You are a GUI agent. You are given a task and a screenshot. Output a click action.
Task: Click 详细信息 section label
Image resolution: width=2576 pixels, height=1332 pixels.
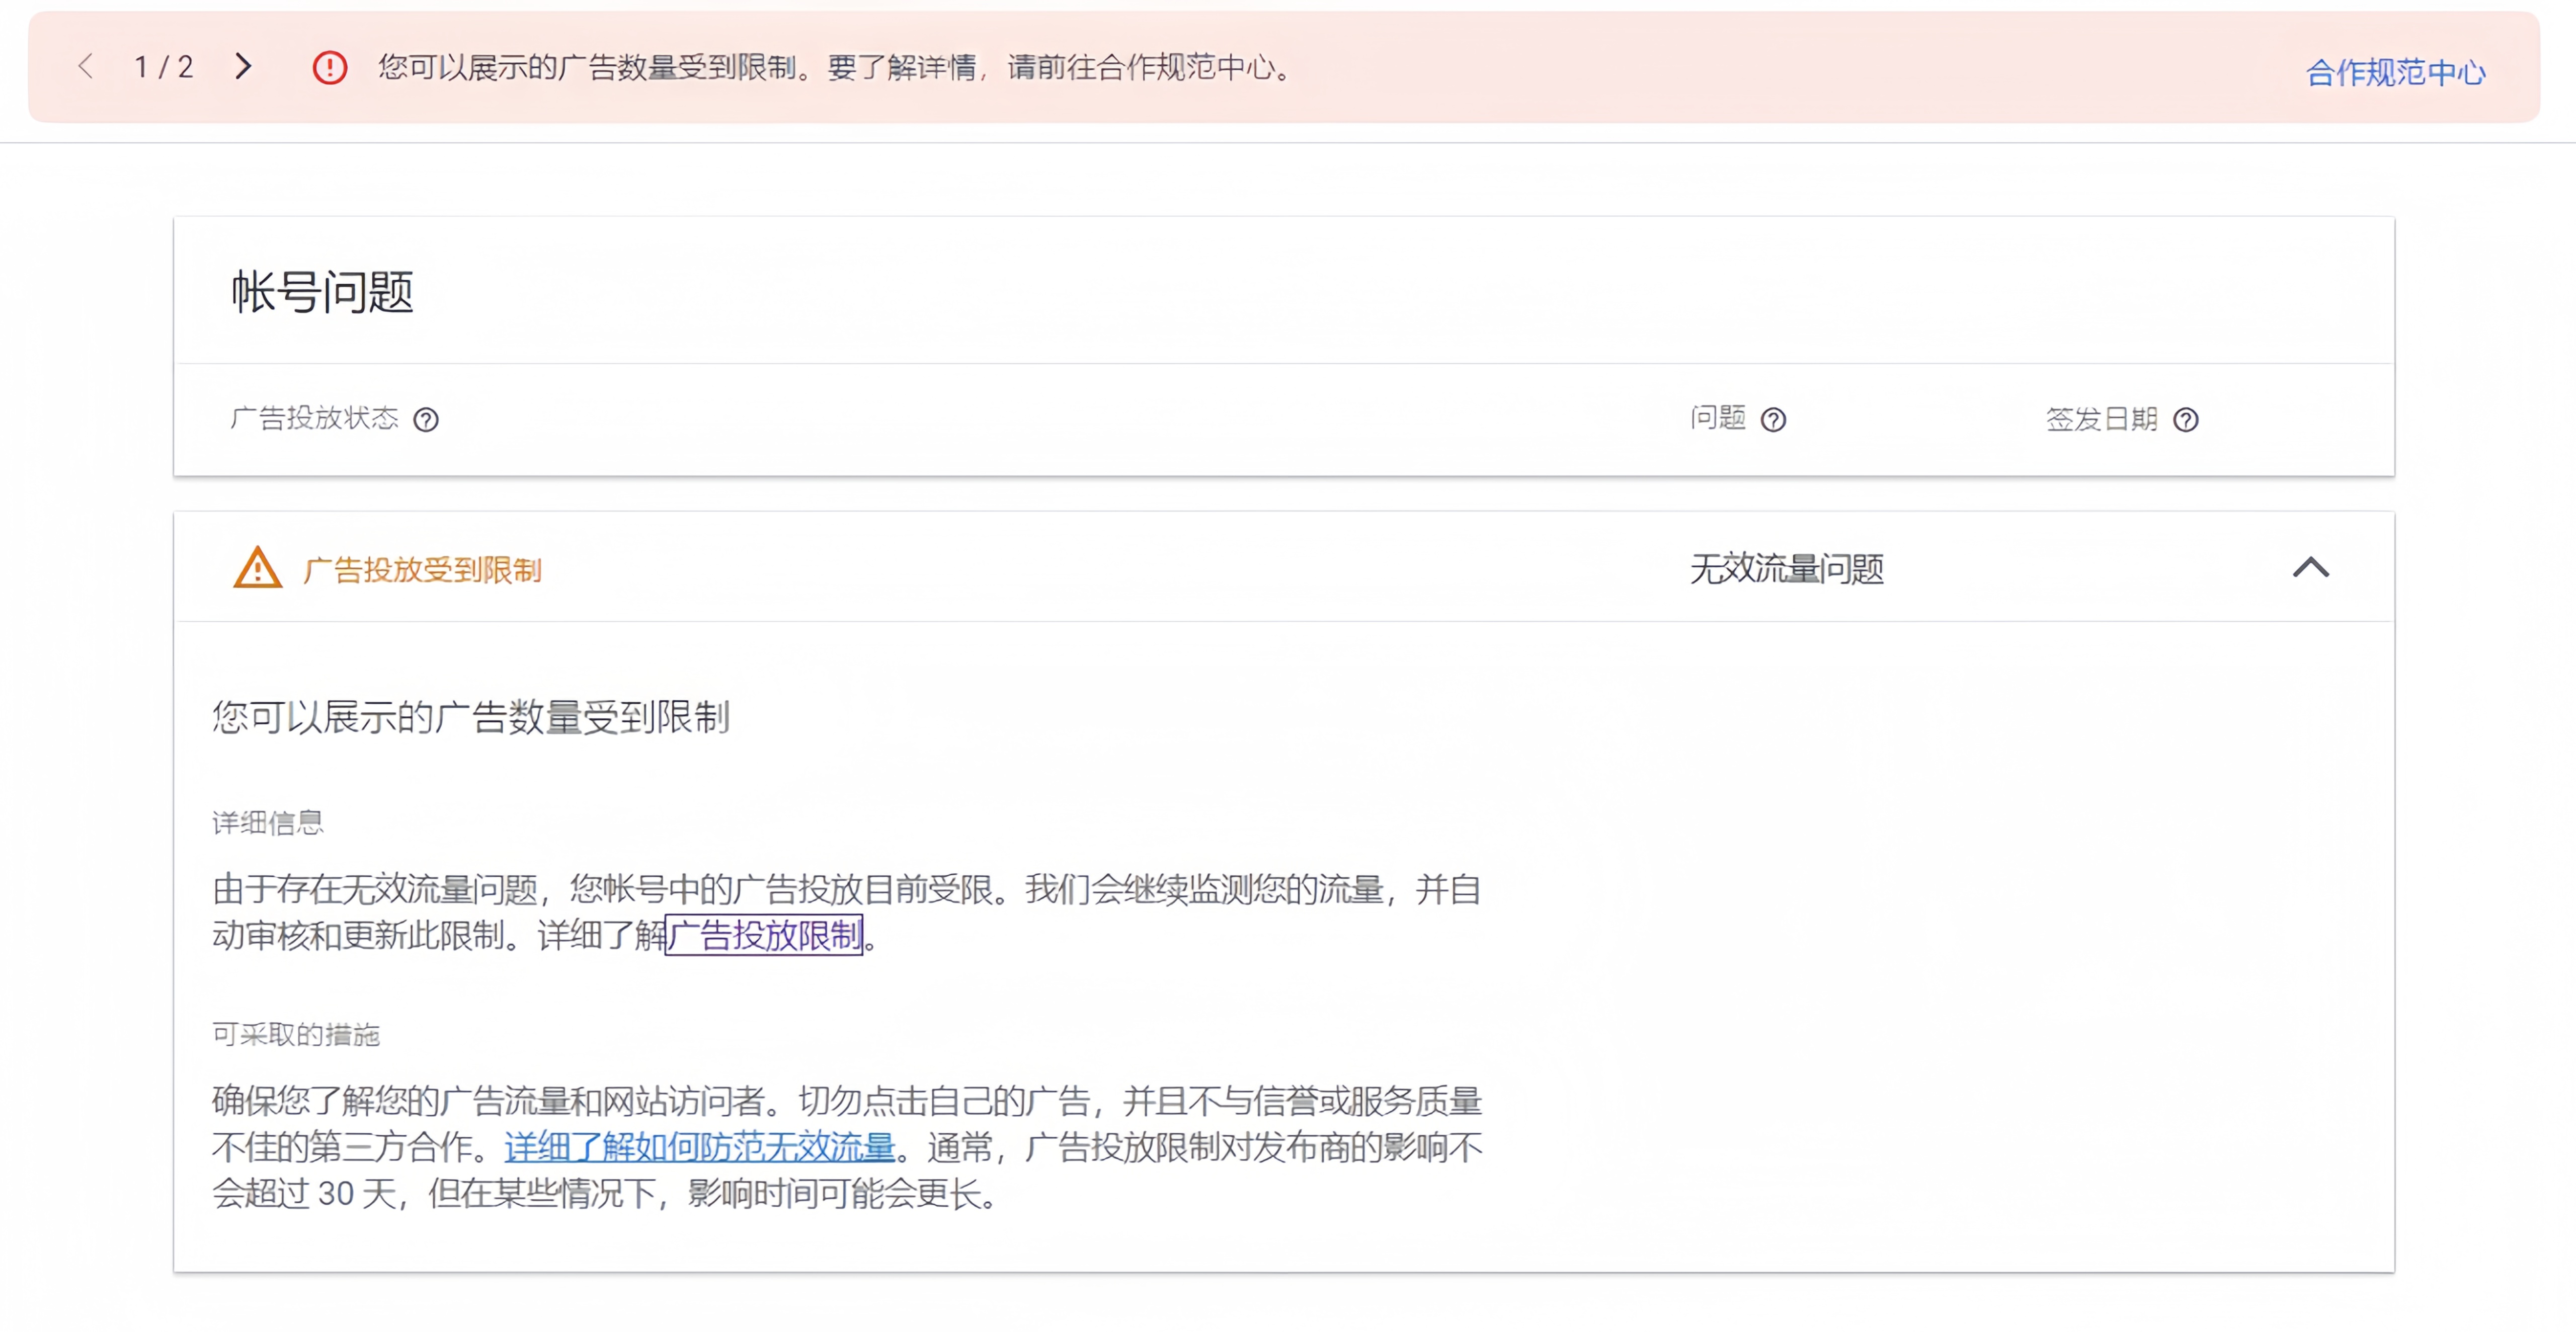[268, 823]
